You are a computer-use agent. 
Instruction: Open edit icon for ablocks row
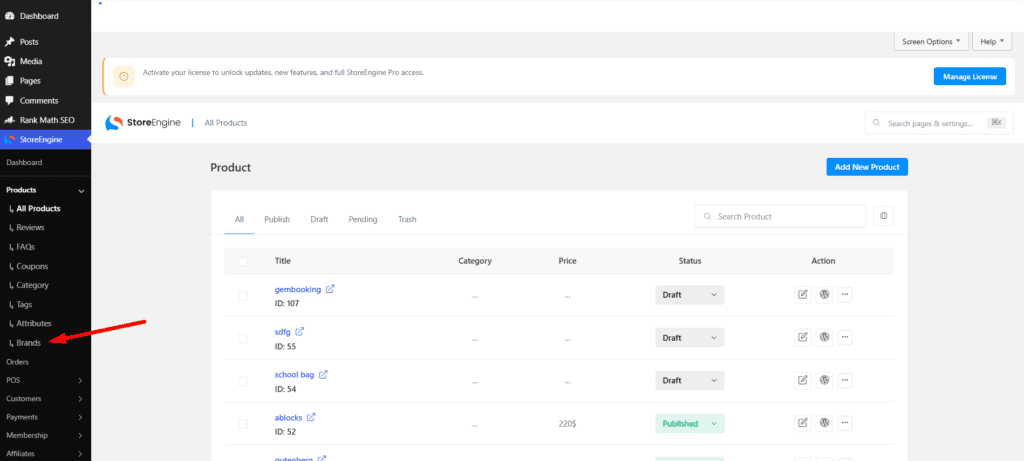coord(803,423)
